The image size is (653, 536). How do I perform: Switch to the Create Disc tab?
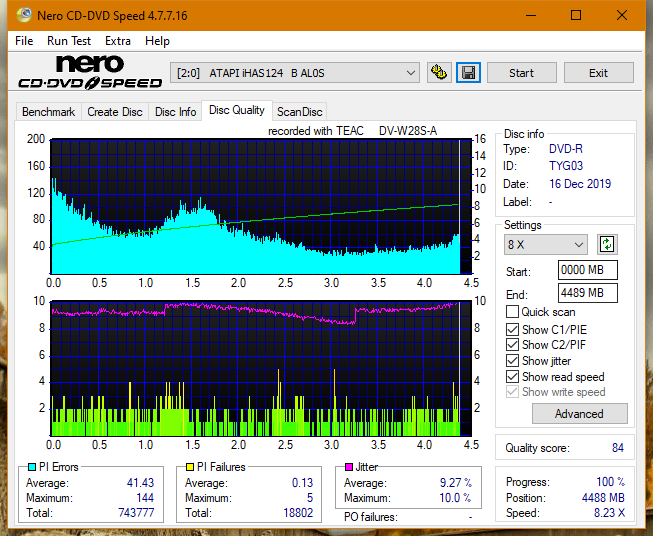[x=115, y=112]
